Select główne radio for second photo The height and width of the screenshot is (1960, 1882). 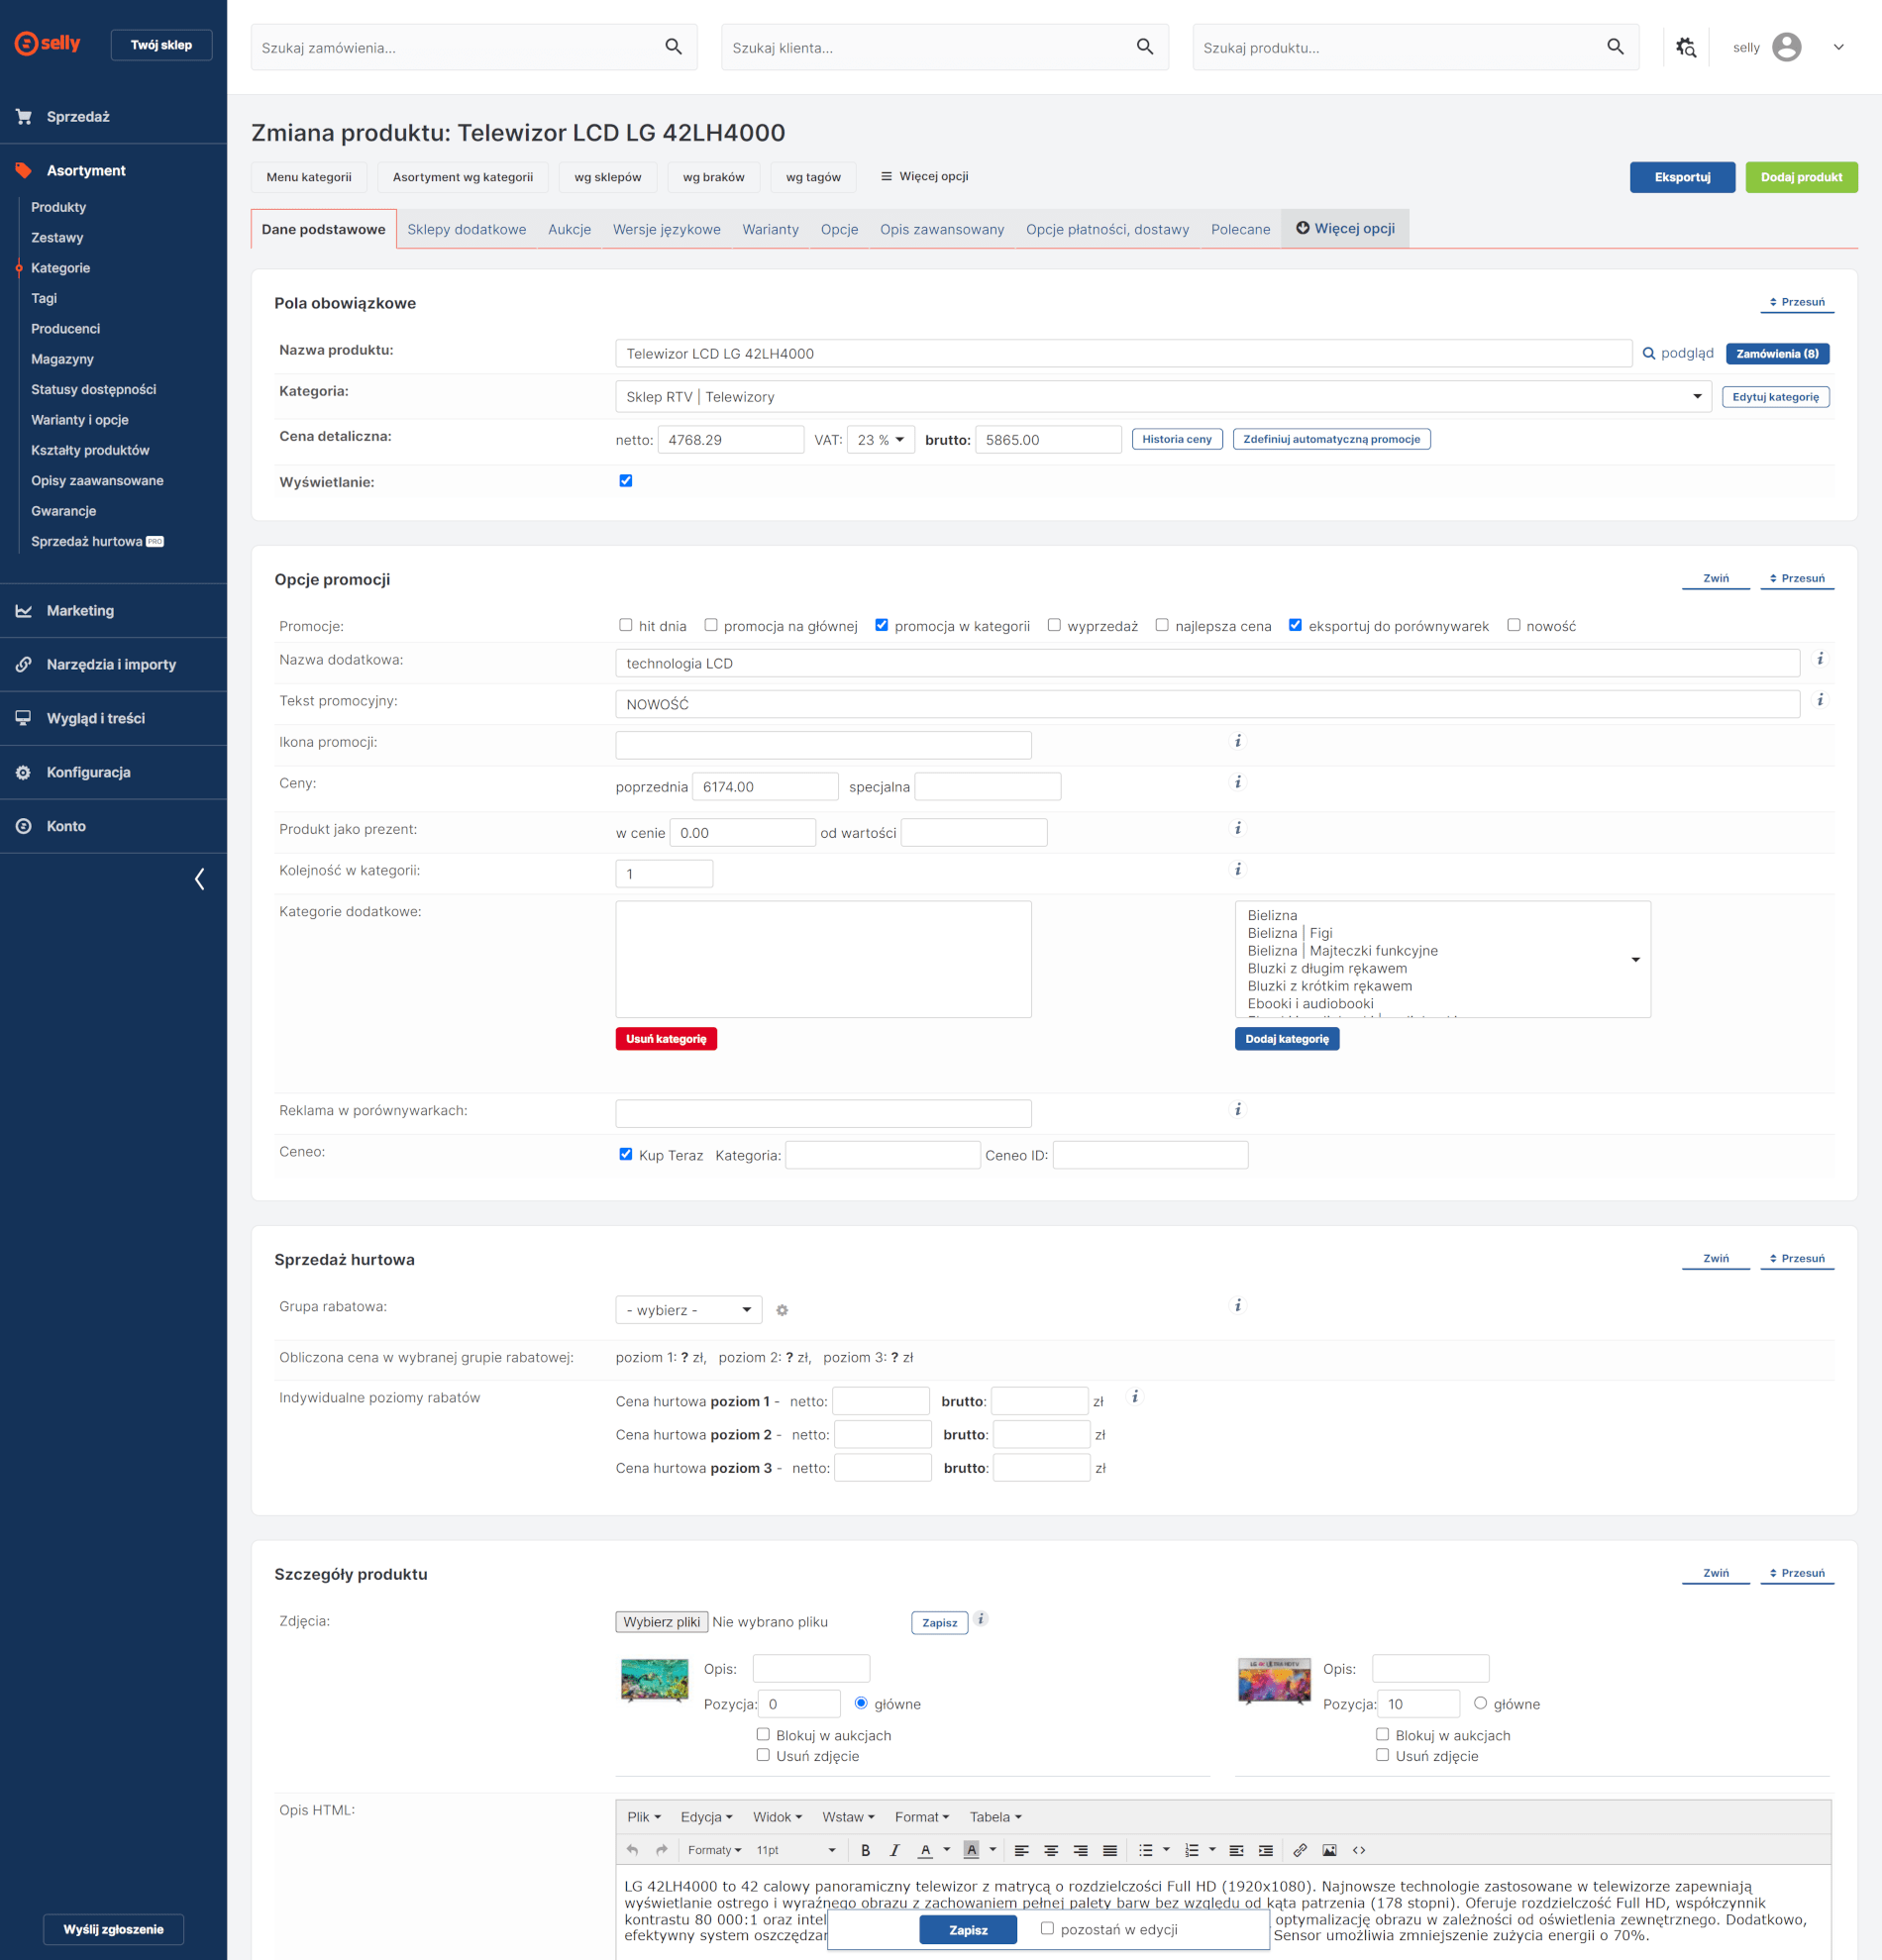pos(1480,1703)
